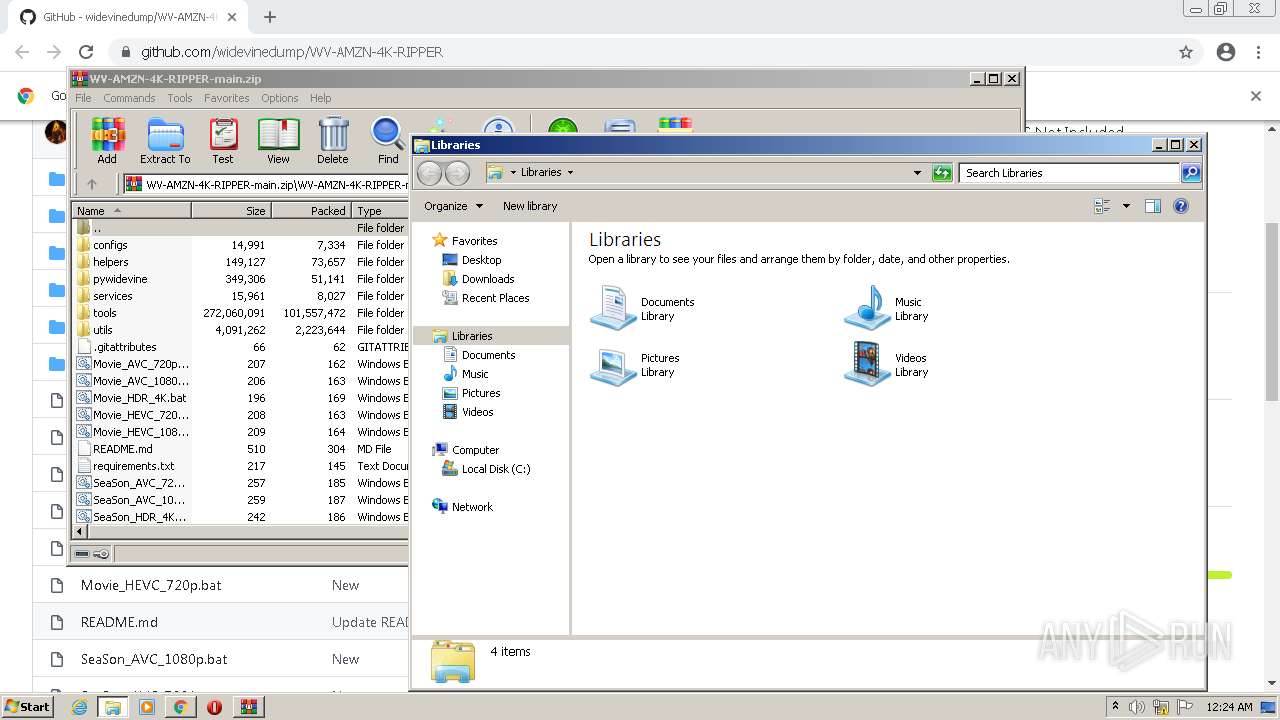This screenshot has height=720, width=1280.
Task: Click the WinRAR taskbar button
Action: [x=248, y=707]
